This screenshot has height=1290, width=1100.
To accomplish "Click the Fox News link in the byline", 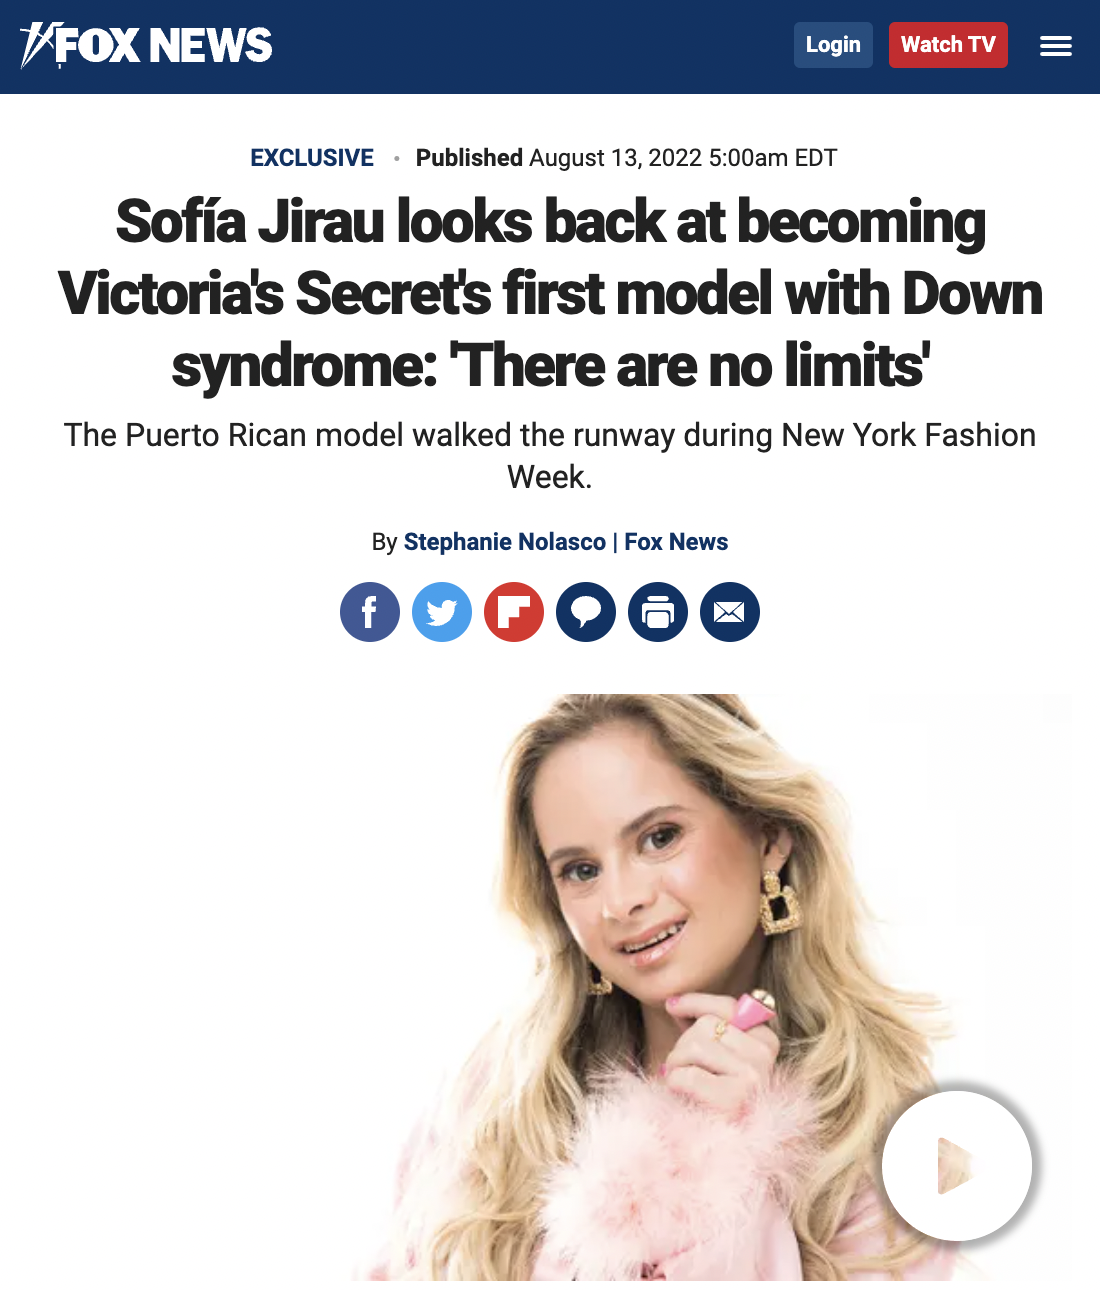I will (x=676, y=542).
